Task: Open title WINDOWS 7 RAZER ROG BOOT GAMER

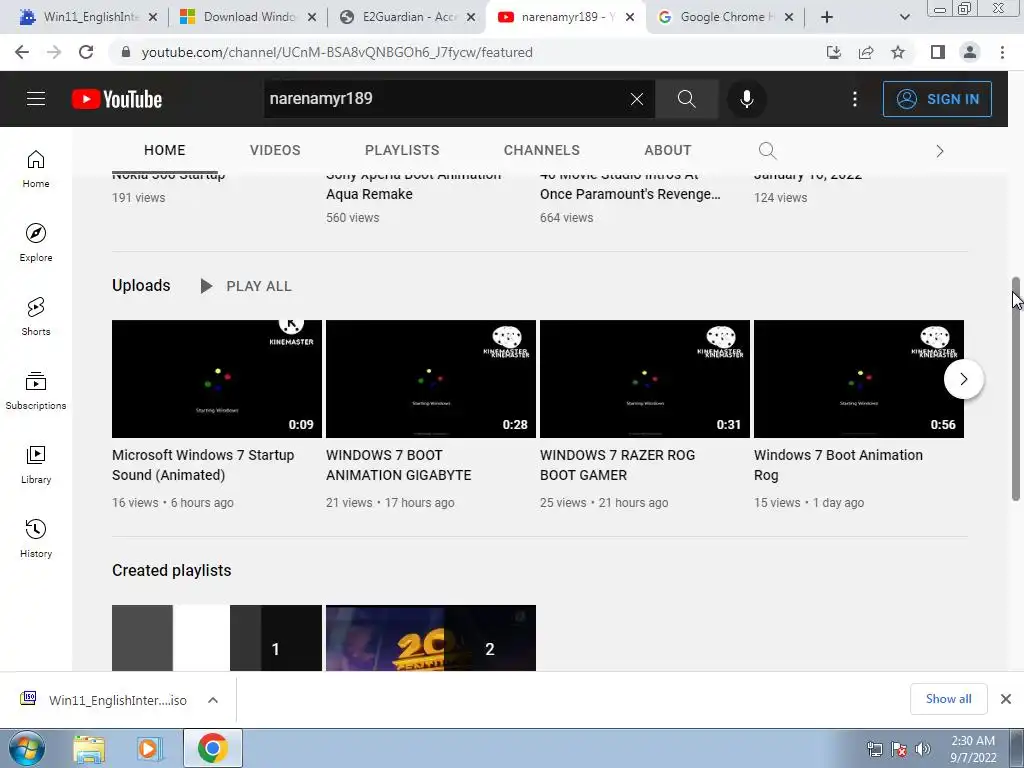Action: tap(617, 465)
